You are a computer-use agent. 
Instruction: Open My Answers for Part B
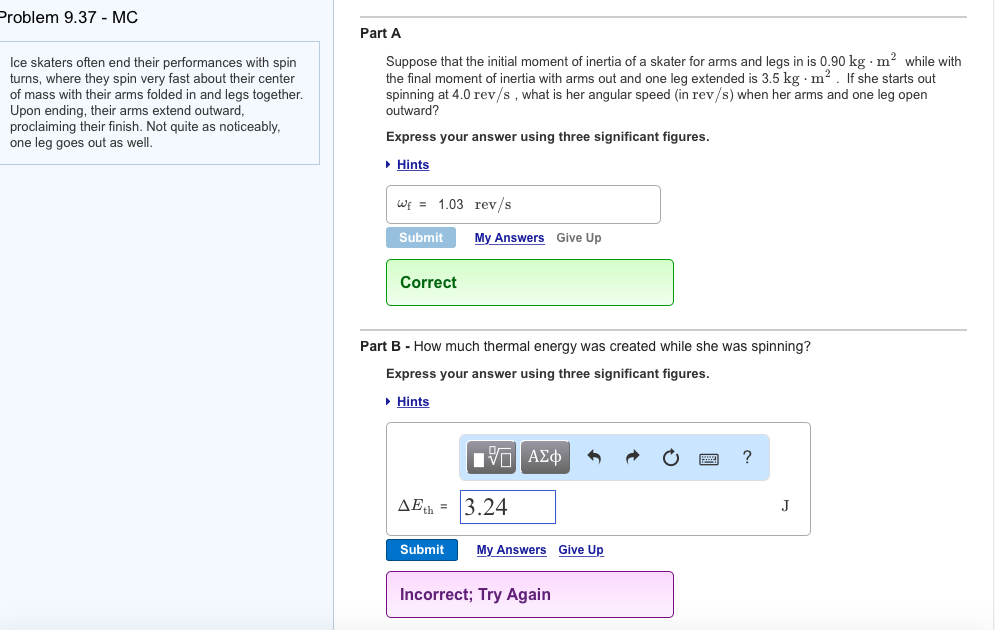click(x=510, y=549)
